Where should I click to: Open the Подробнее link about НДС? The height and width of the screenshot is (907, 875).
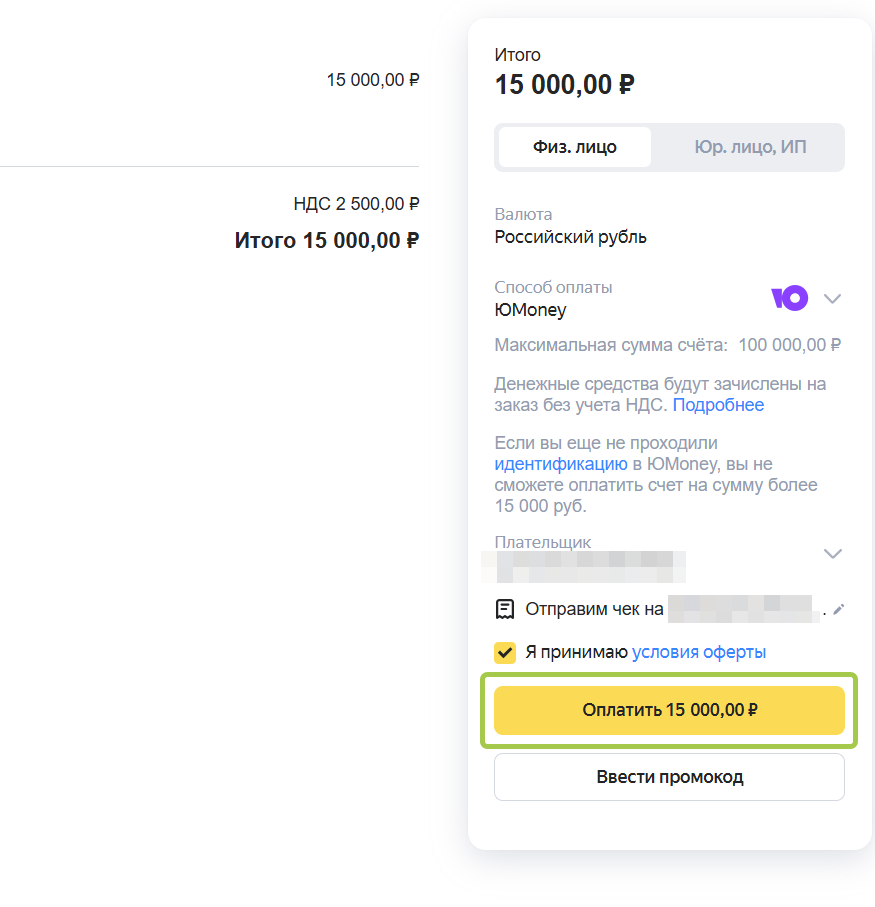(x=718, y=405)
